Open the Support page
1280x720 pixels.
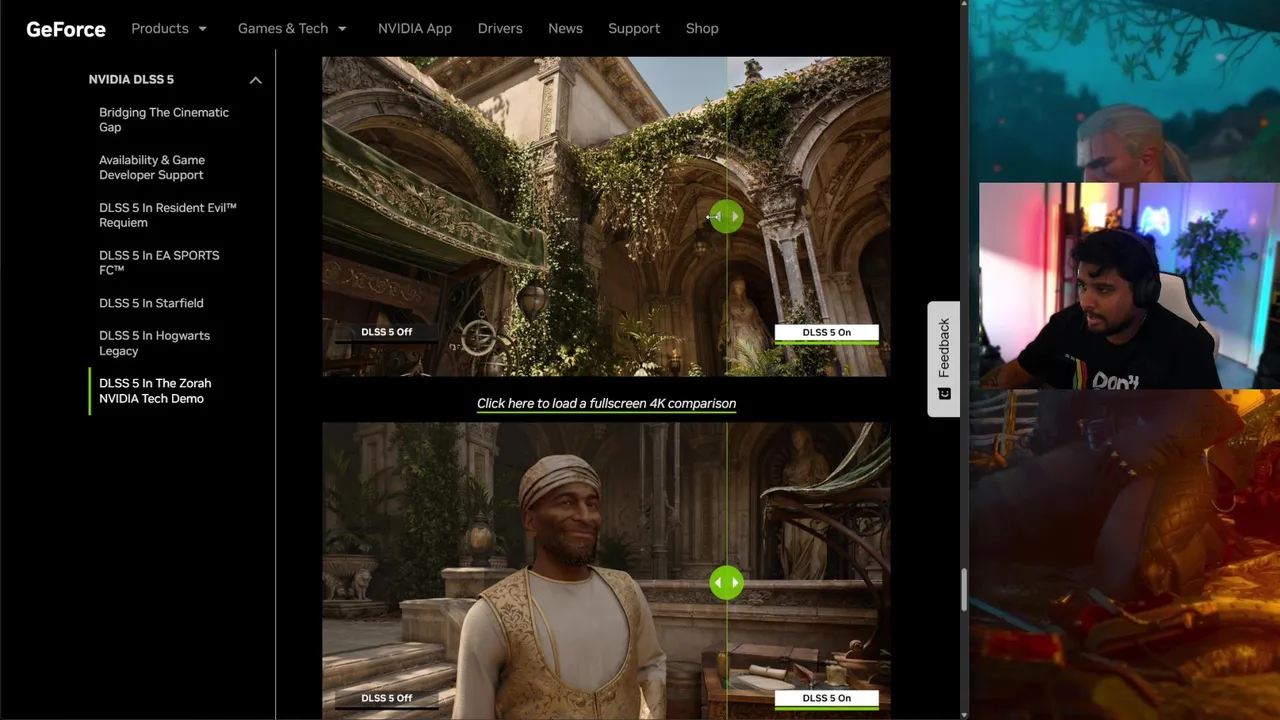634,28
